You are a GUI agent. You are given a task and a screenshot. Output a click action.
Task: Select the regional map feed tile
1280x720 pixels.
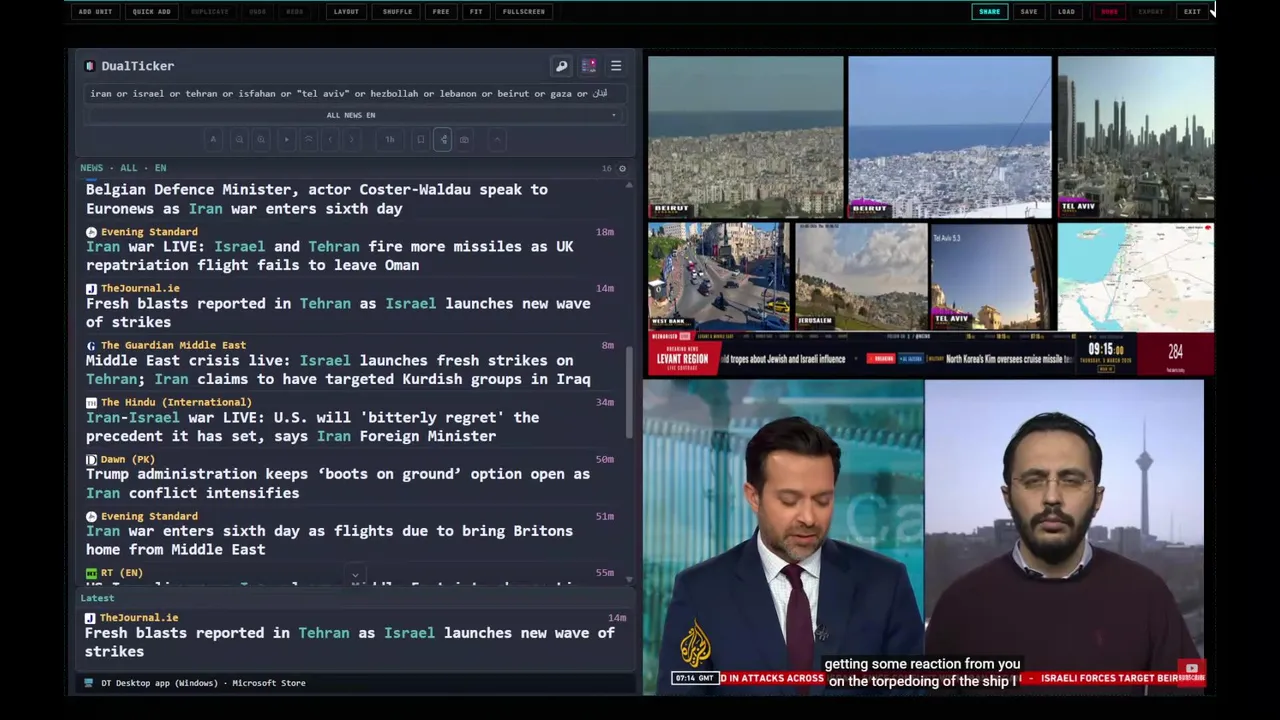(x=1136, y=277)
